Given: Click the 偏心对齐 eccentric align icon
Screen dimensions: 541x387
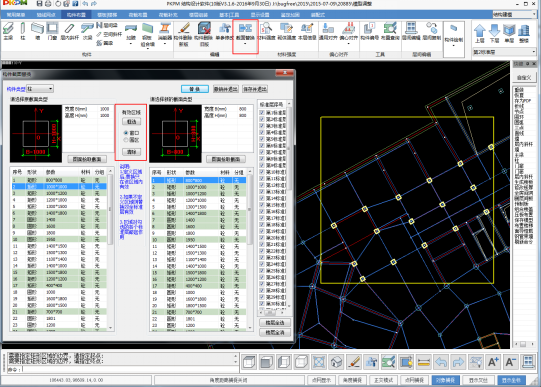Looking at the screenshot, I should (348, 29).
